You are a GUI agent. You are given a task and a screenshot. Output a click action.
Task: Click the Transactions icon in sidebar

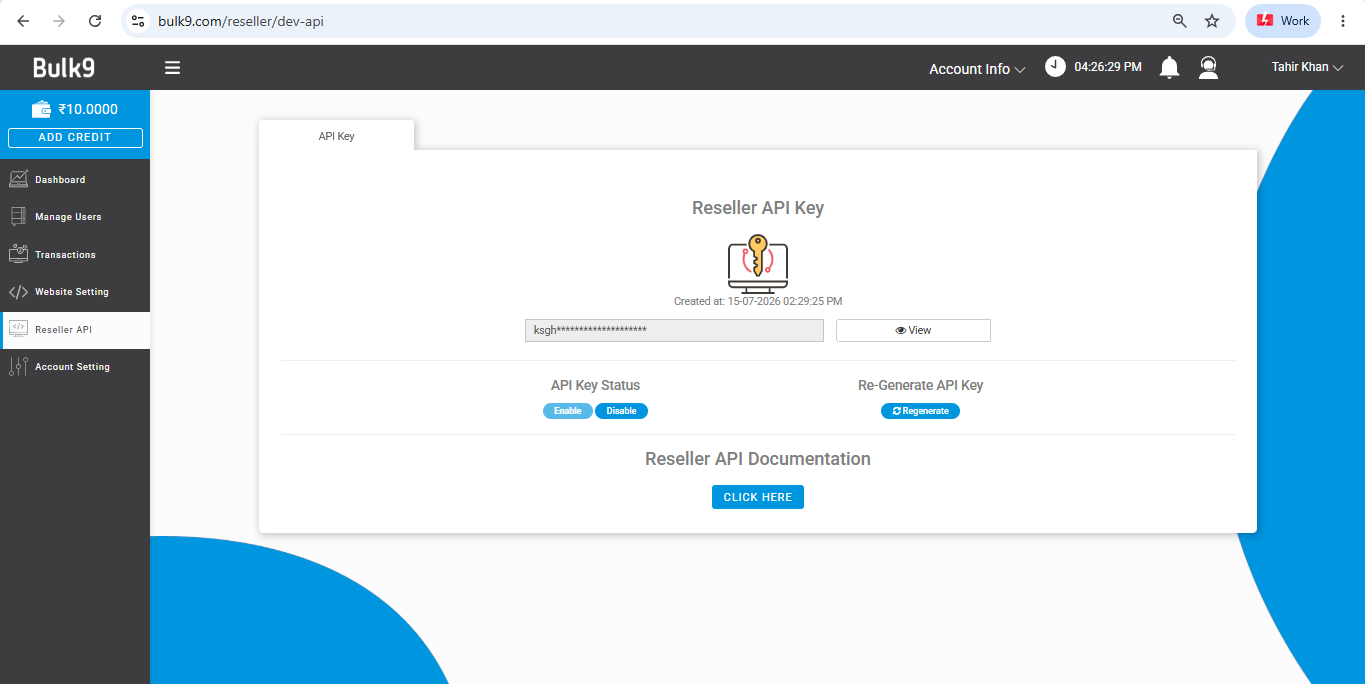click(x=18, y=254)
